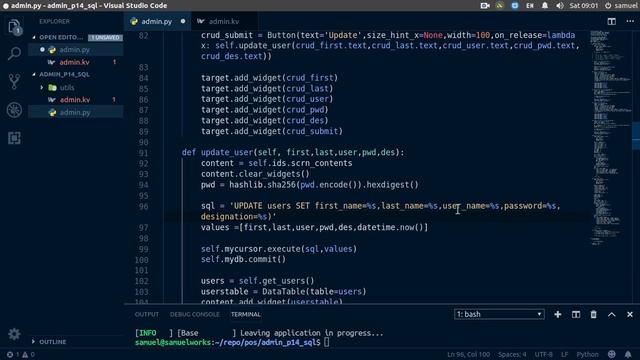Image resolution: width=640 pixels, height=360 pixels.
Task: Click the code minimap
Action: (x=611, y=138)
